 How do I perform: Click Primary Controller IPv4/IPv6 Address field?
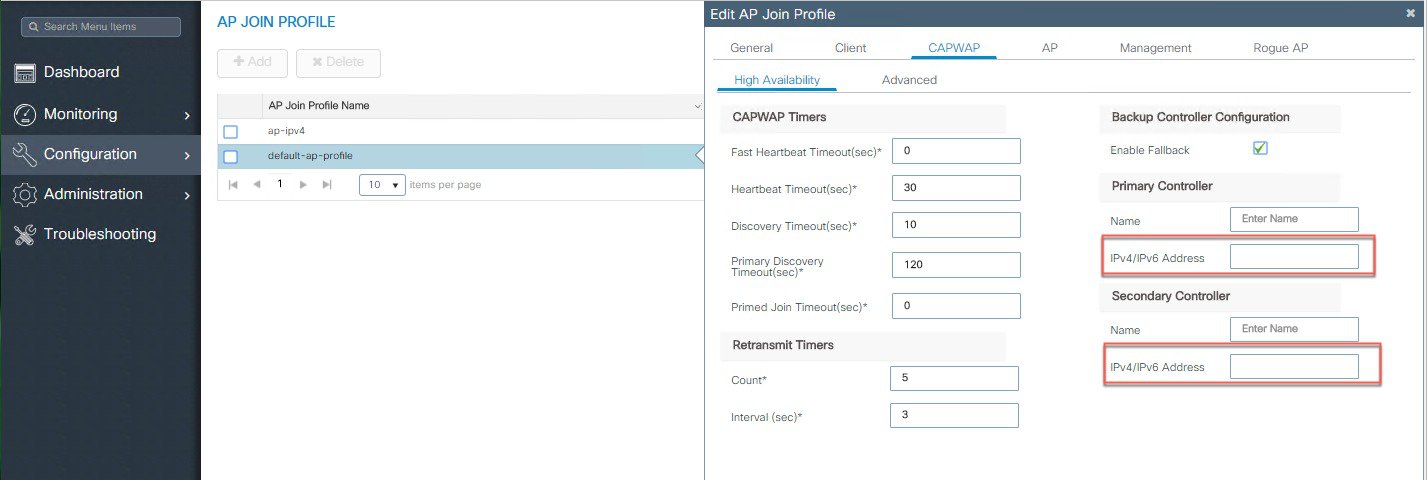1294,257
